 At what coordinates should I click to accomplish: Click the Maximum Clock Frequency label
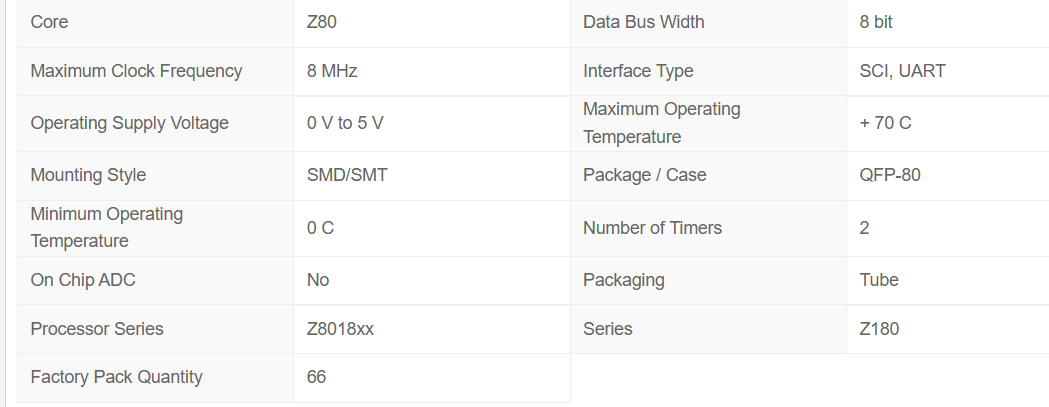pos(136,71)
